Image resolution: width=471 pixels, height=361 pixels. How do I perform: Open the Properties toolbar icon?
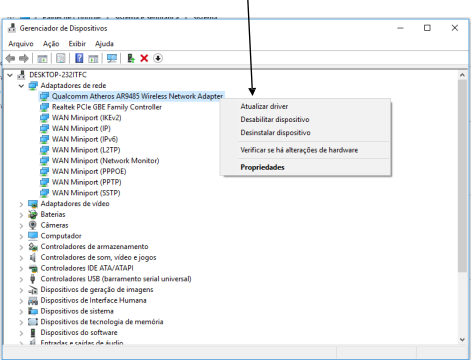[61, 58]
